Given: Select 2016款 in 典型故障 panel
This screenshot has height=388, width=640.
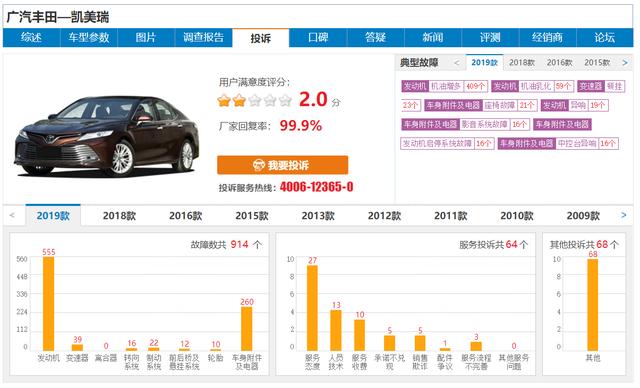Looking at the screenshot, I should tap(560, 63).
